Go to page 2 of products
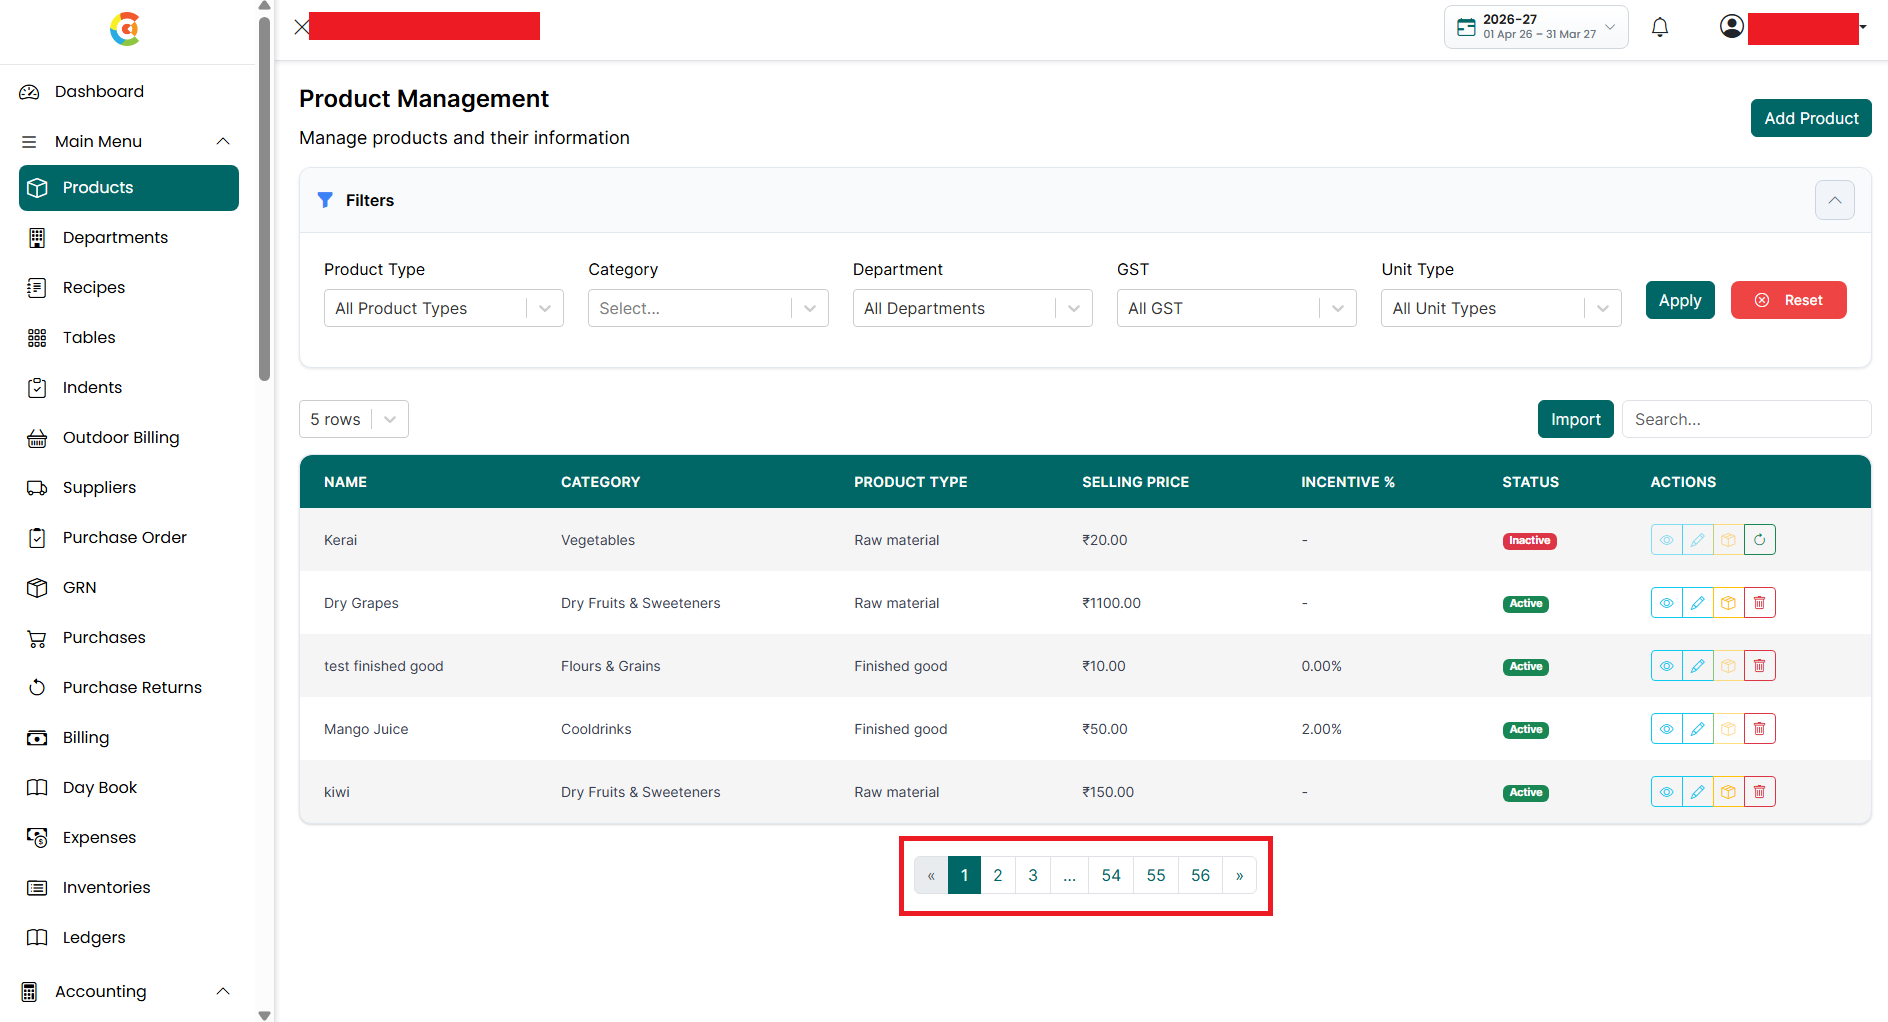 pyautogui.click(x=998, y=875)
